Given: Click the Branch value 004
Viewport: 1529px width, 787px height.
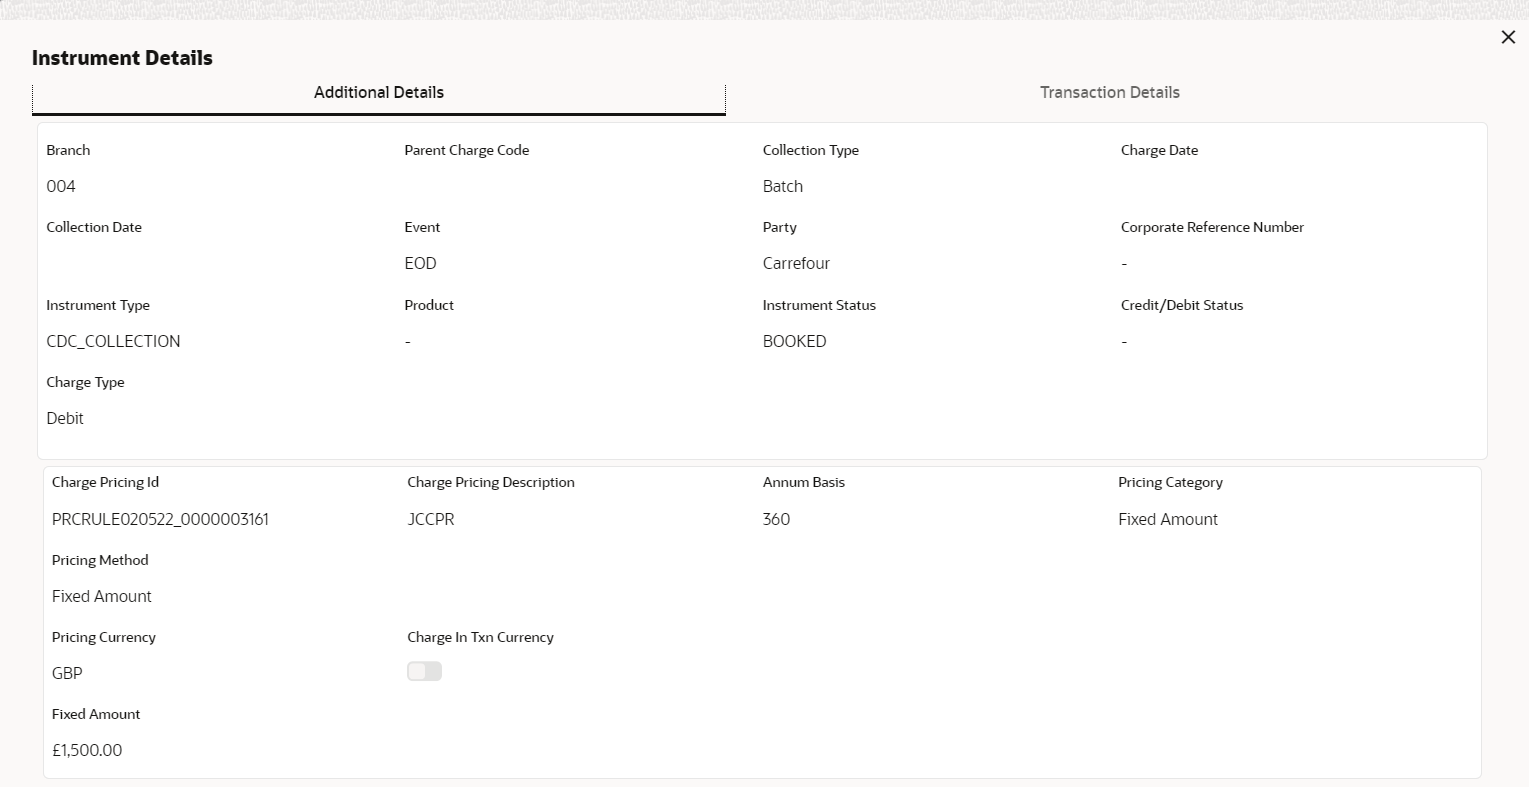Looking at the screenshot, I should (x=61, y=186).
